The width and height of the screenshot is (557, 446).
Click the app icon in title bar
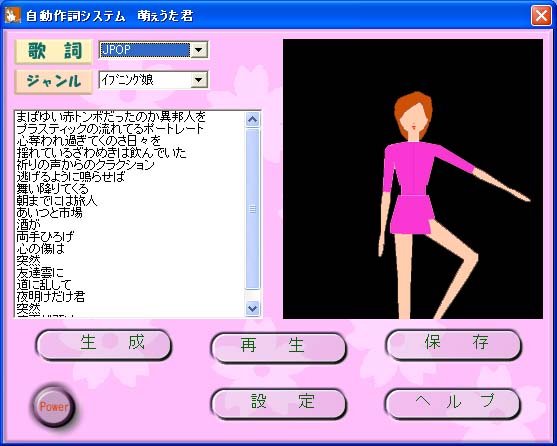pyautogui.click(x=12, y=16)
